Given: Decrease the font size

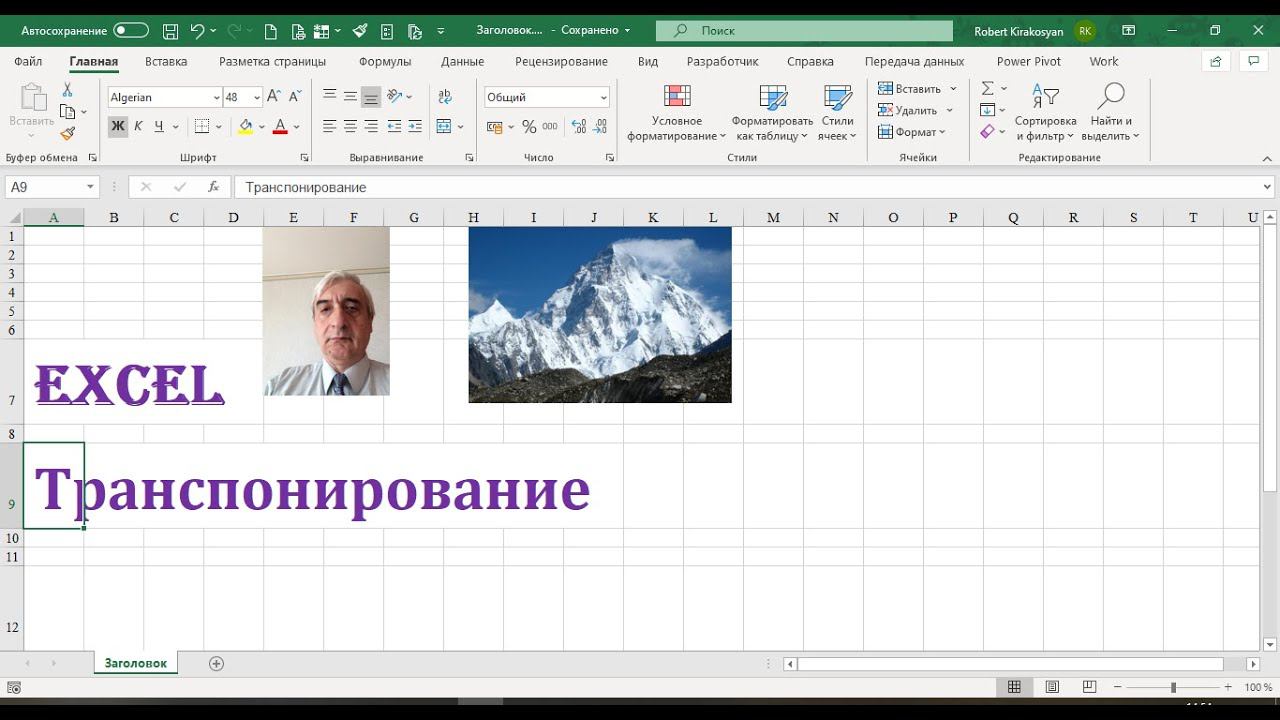Looking at the screenshot, I should click(x=296, y=97).
